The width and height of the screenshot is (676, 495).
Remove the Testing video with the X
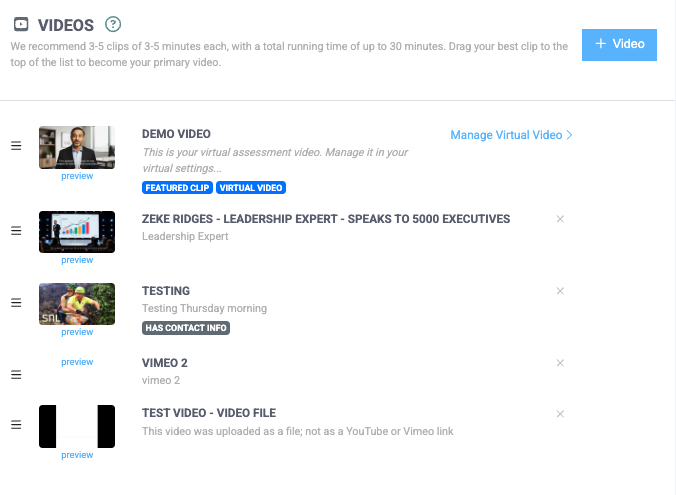560,291
